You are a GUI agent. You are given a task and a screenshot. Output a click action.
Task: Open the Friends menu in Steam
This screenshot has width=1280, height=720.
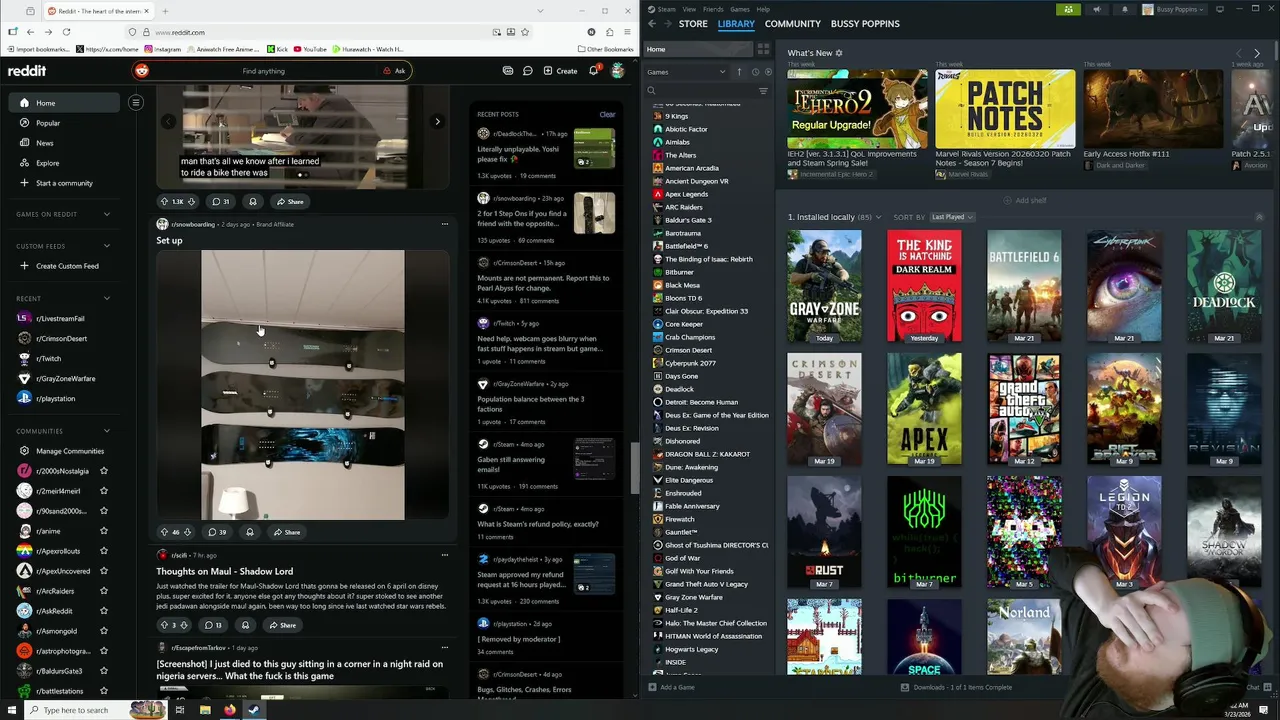[x=713, y=9]
